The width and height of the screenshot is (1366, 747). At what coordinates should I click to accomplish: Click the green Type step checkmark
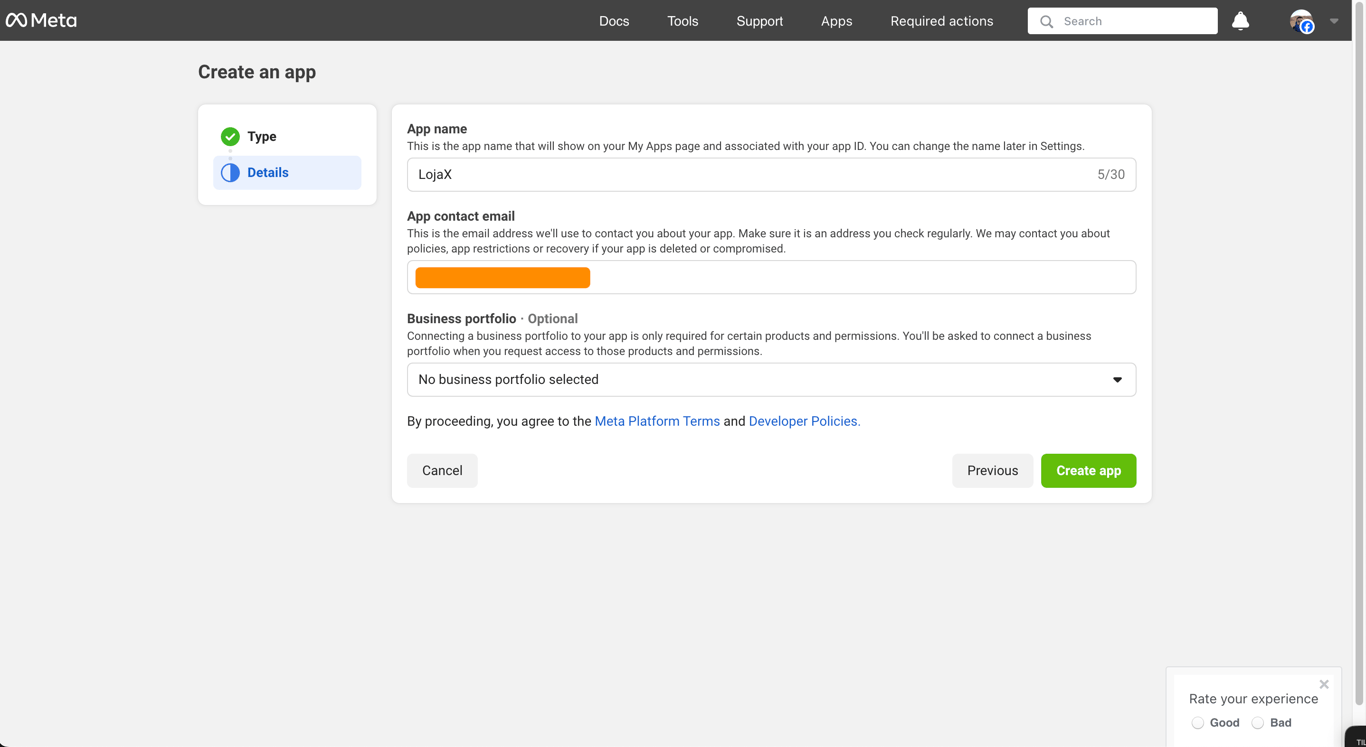230,136
